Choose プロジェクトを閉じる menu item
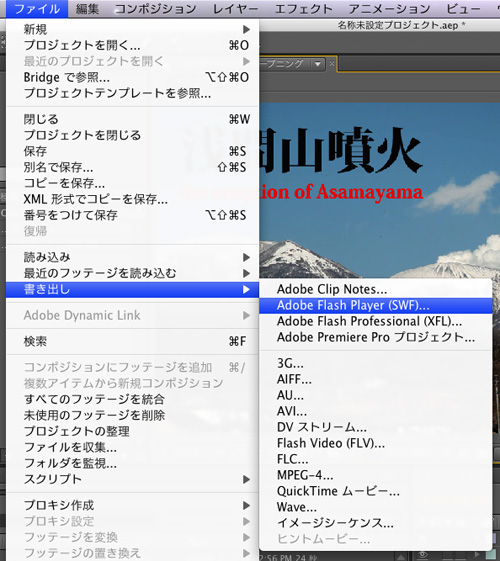Viewport: 500px width, 561px height. click(x=132, y=135)
